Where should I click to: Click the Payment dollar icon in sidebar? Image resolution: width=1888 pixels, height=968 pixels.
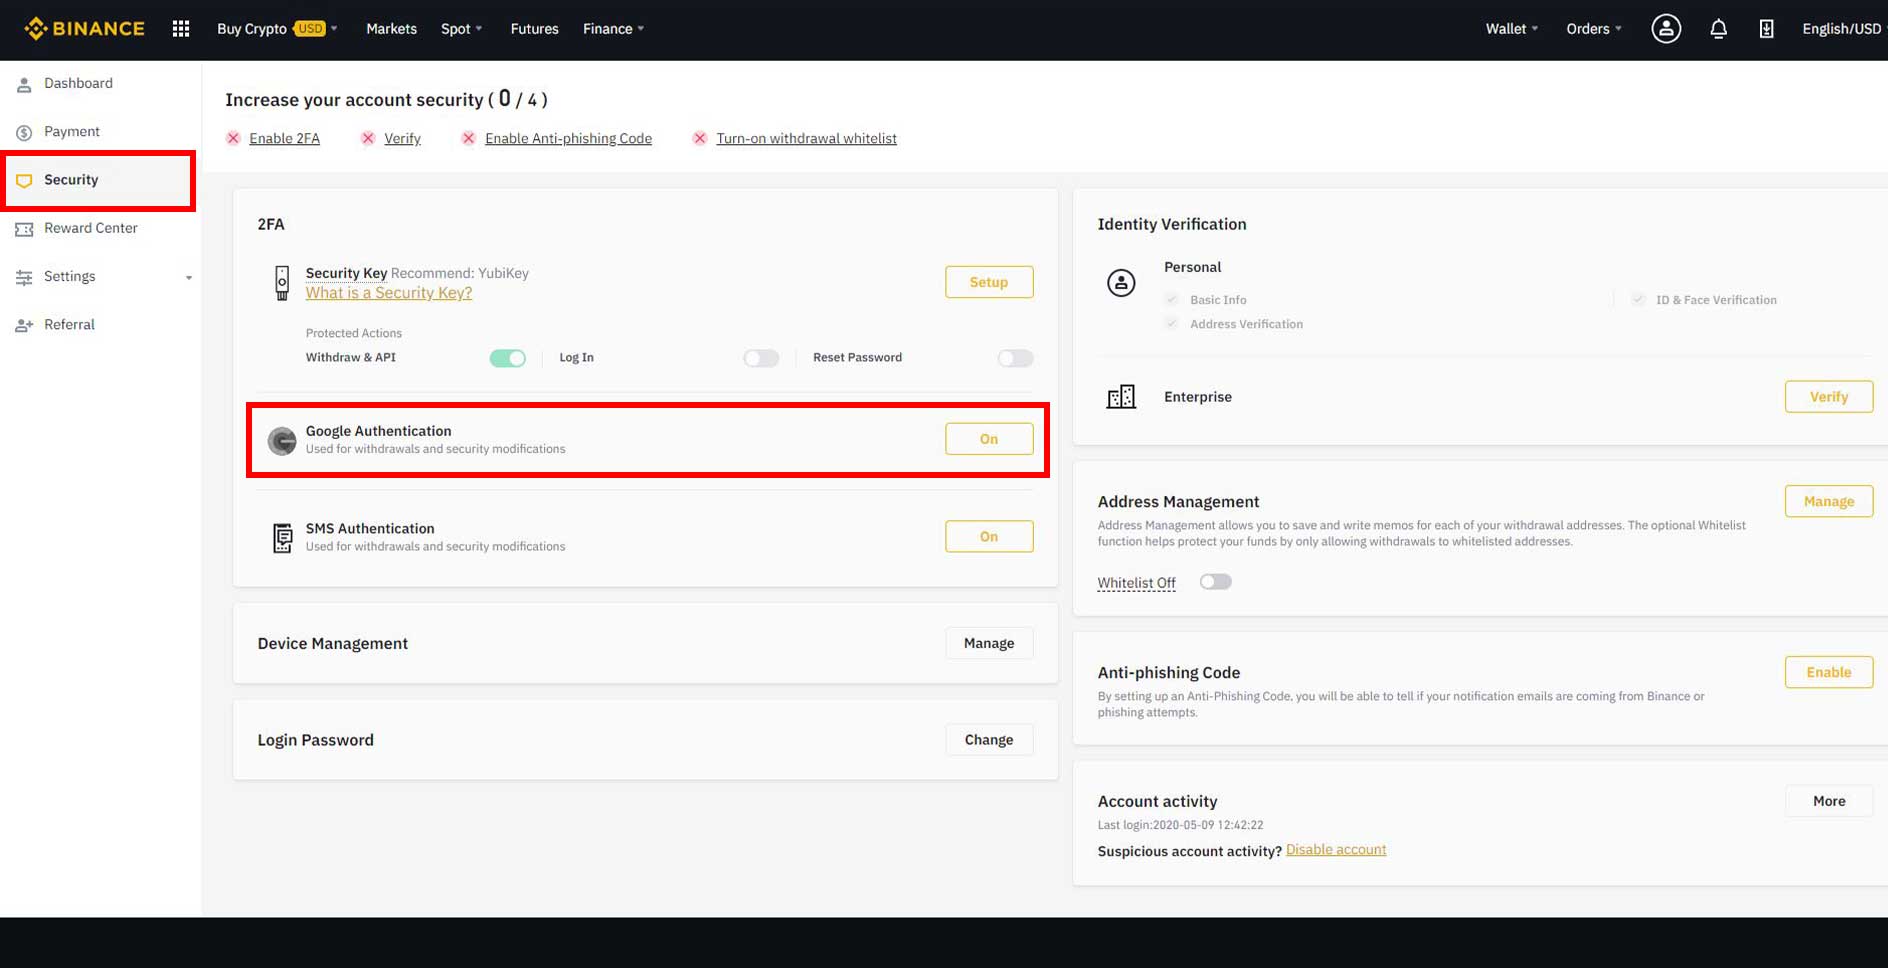pyautogui.click(x=24, y=132)
